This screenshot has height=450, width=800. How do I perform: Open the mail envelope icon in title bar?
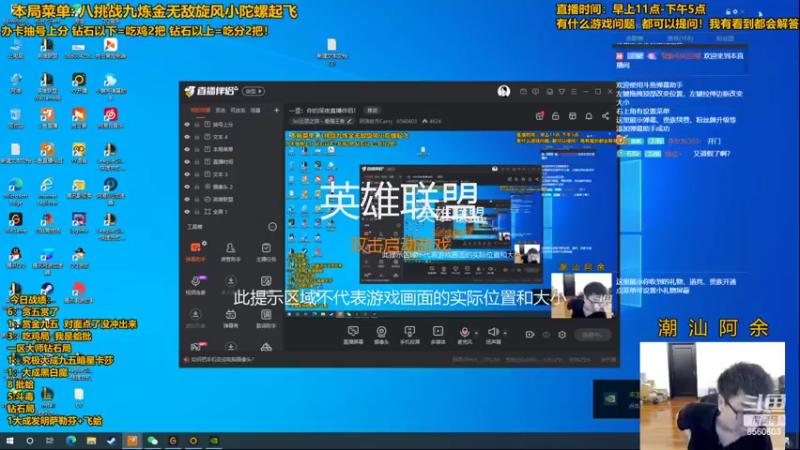[x=523, y=91]
